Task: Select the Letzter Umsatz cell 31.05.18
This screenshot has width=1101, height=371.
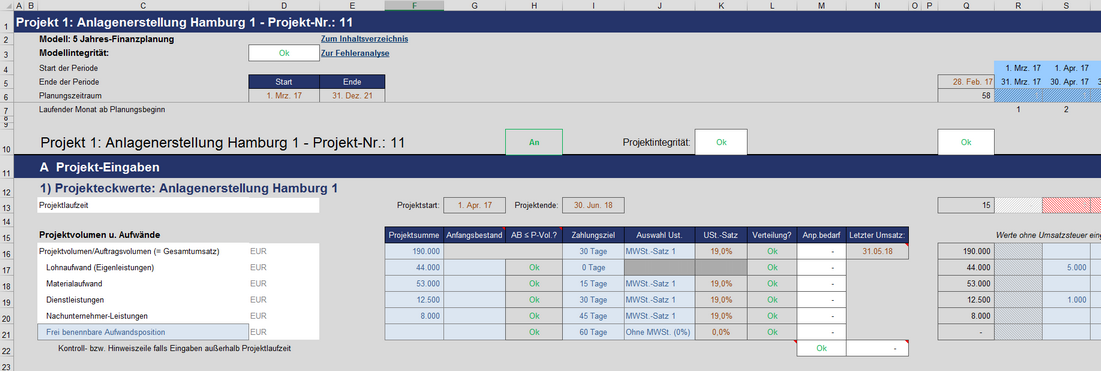Action: [x=878, y=251]
